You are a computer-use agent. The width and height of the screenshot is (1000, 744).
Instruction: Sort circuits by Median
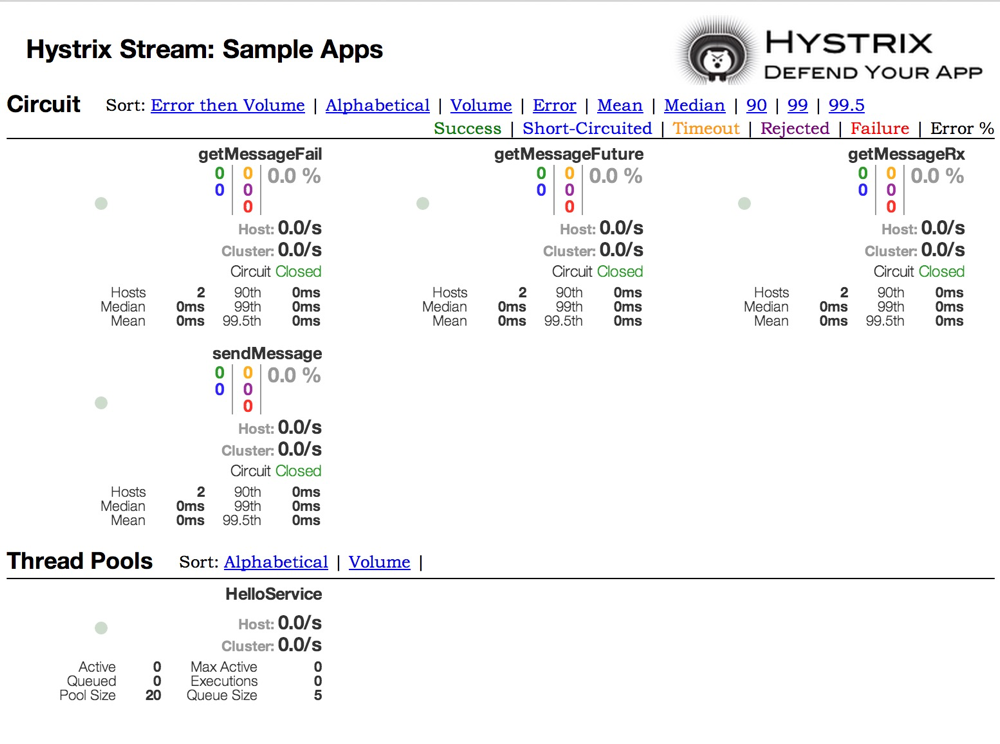tap(695, 105)
